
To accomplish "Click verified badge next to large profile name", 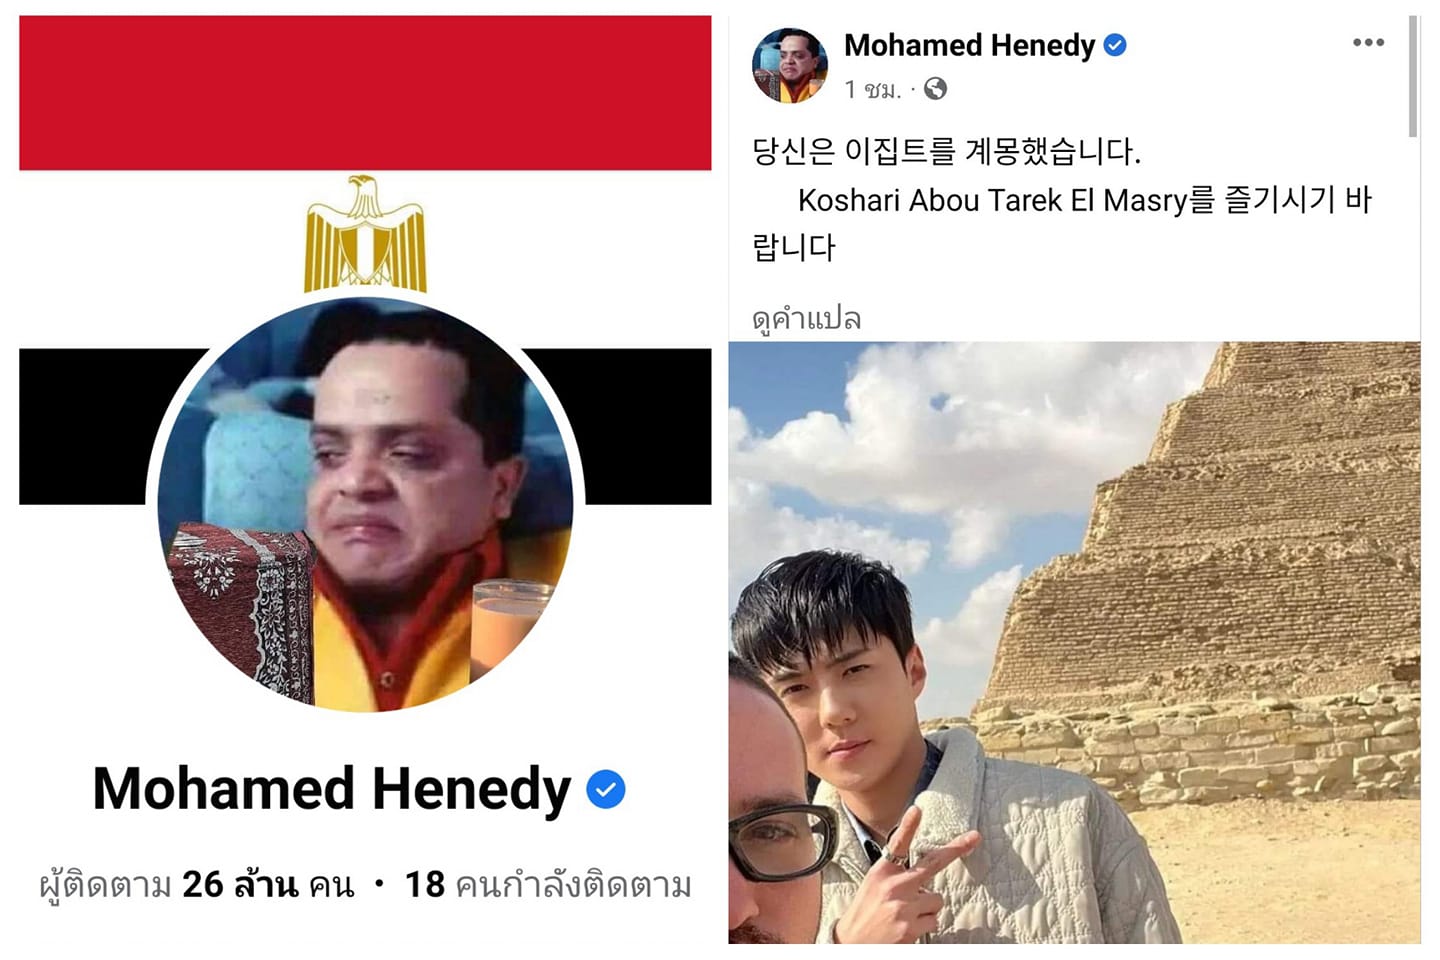I will (605, 790).
